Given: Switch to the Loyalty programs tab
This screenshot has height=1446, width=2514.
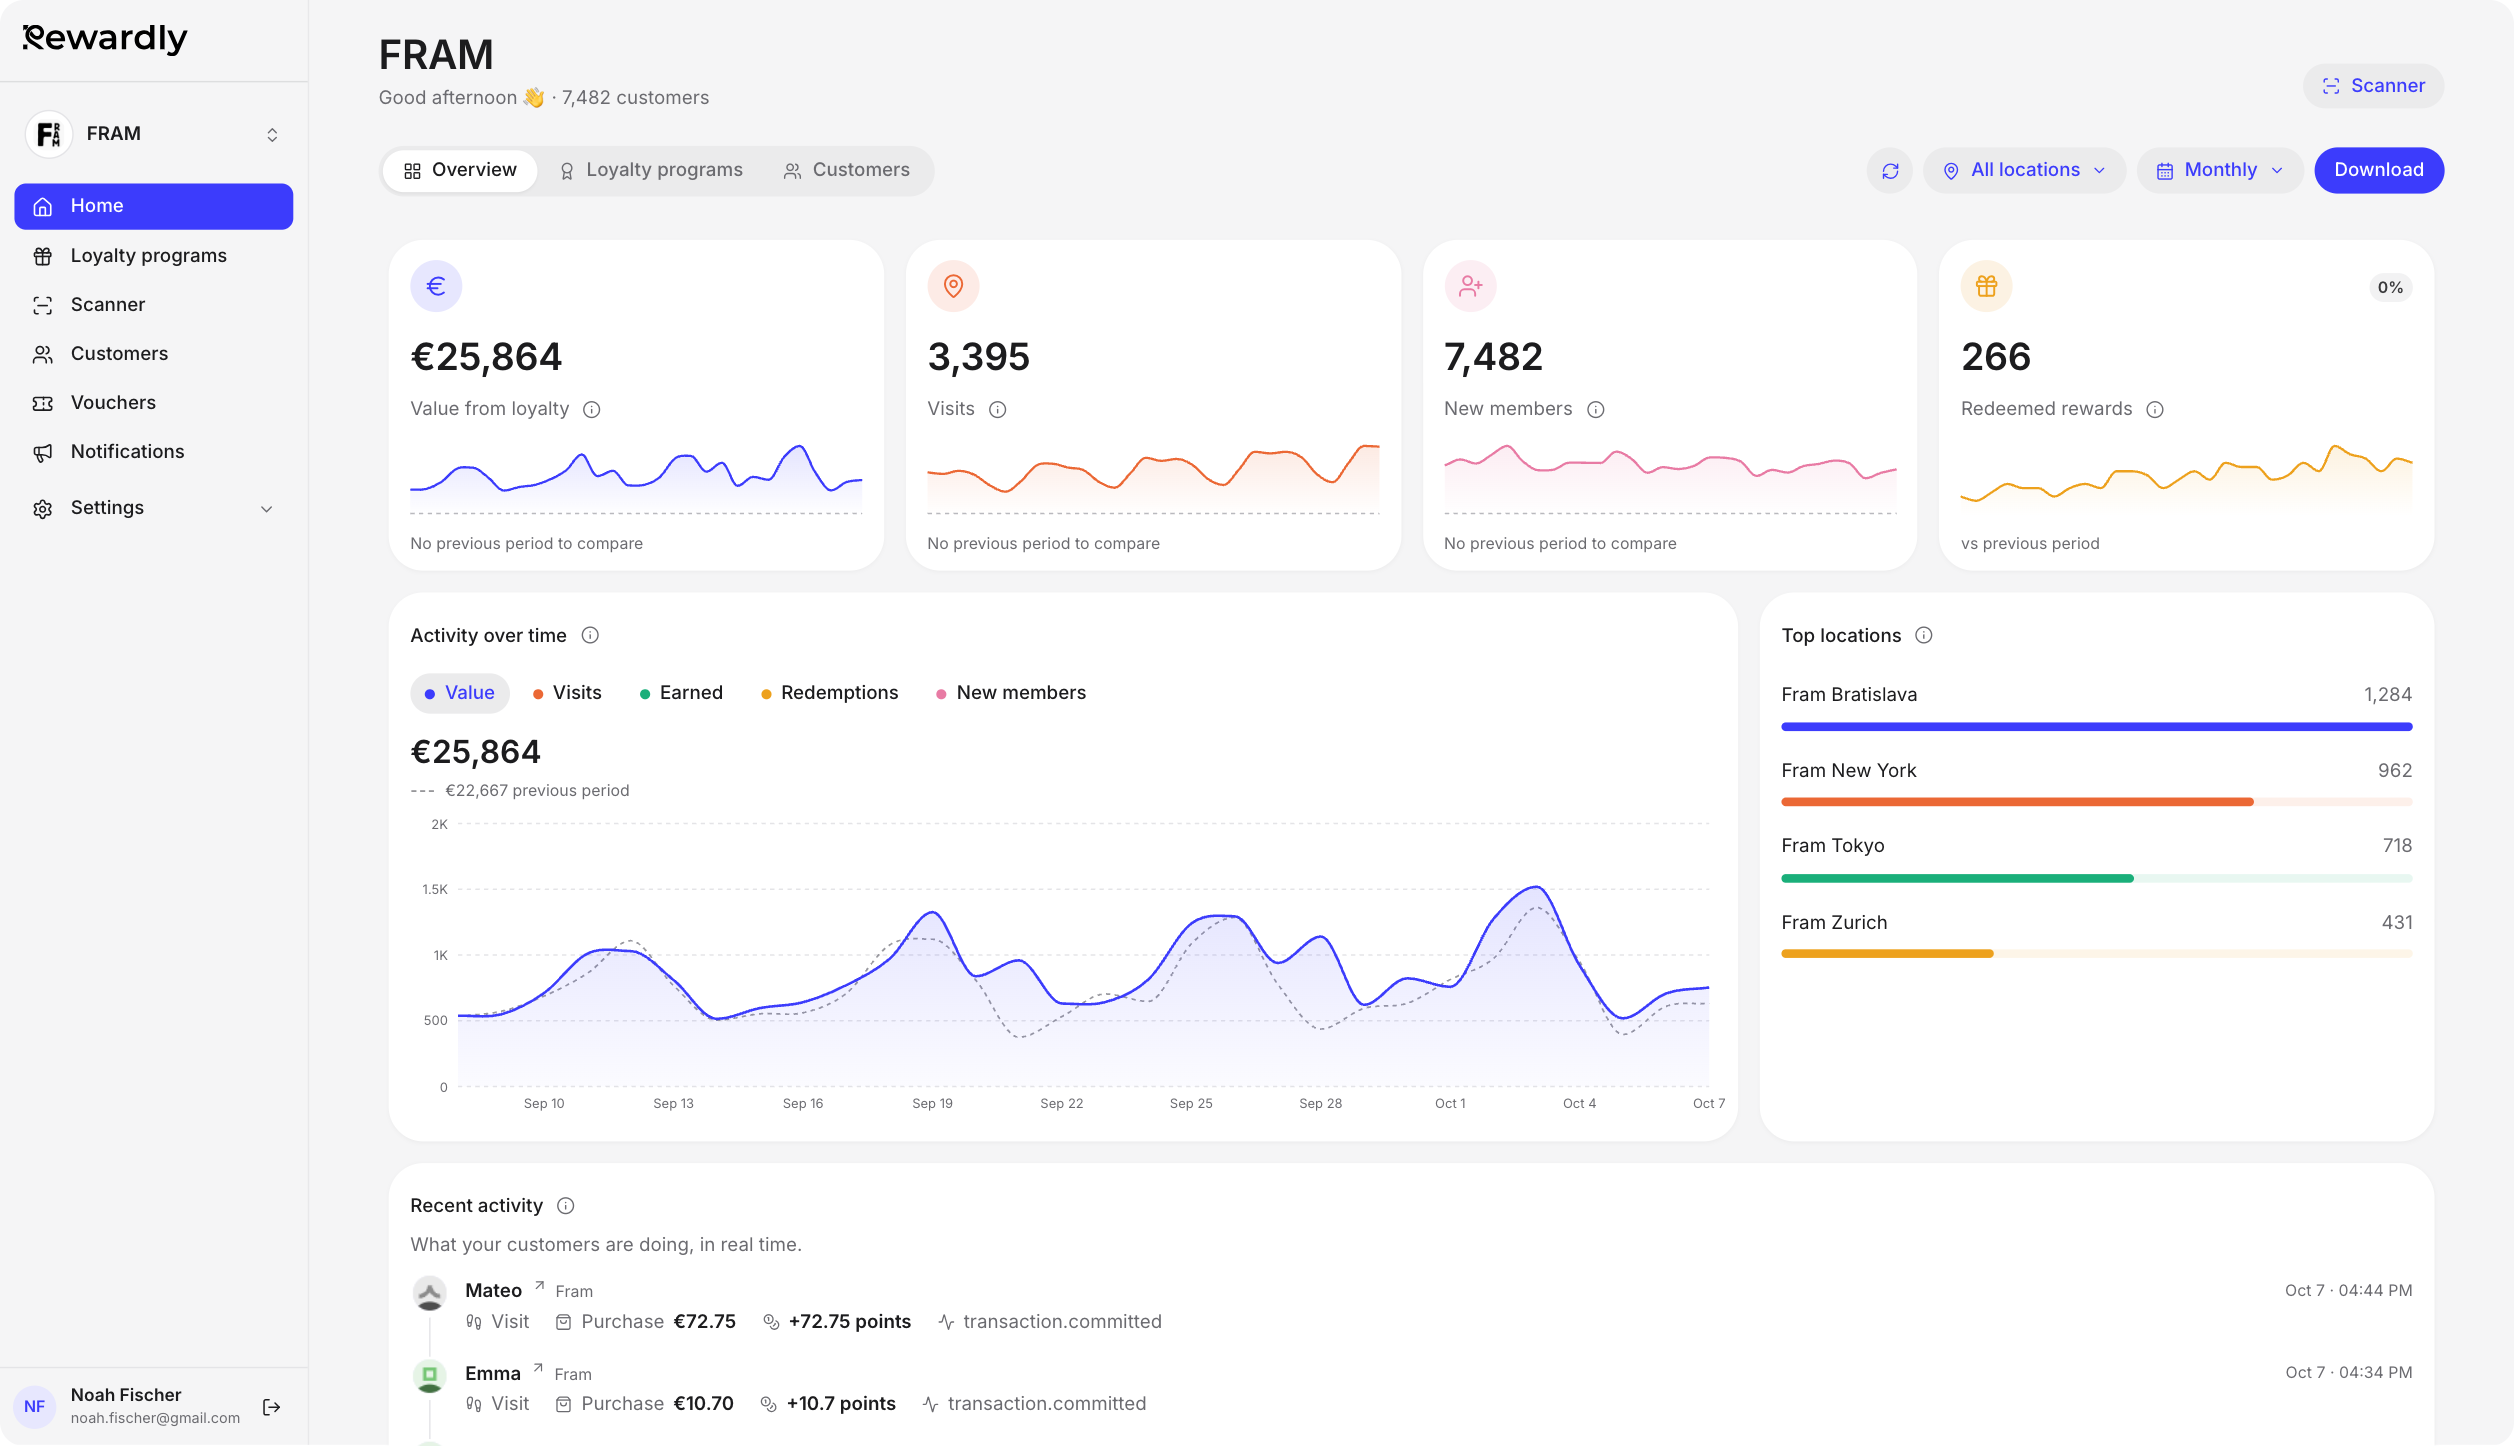Looking at the screenshot, I should tap(651, 171).
